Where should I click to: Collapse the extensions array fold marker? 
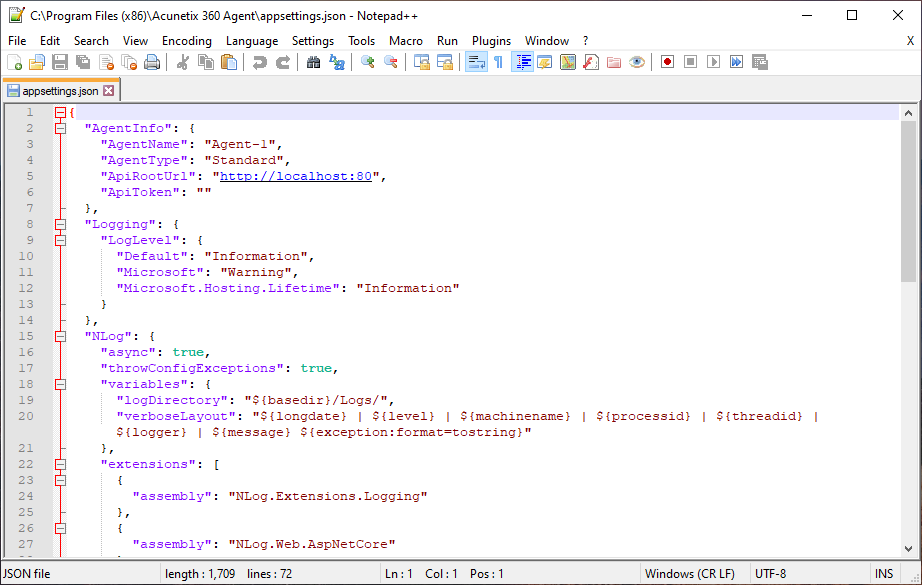pyautogui.click(x=60, y=464)
